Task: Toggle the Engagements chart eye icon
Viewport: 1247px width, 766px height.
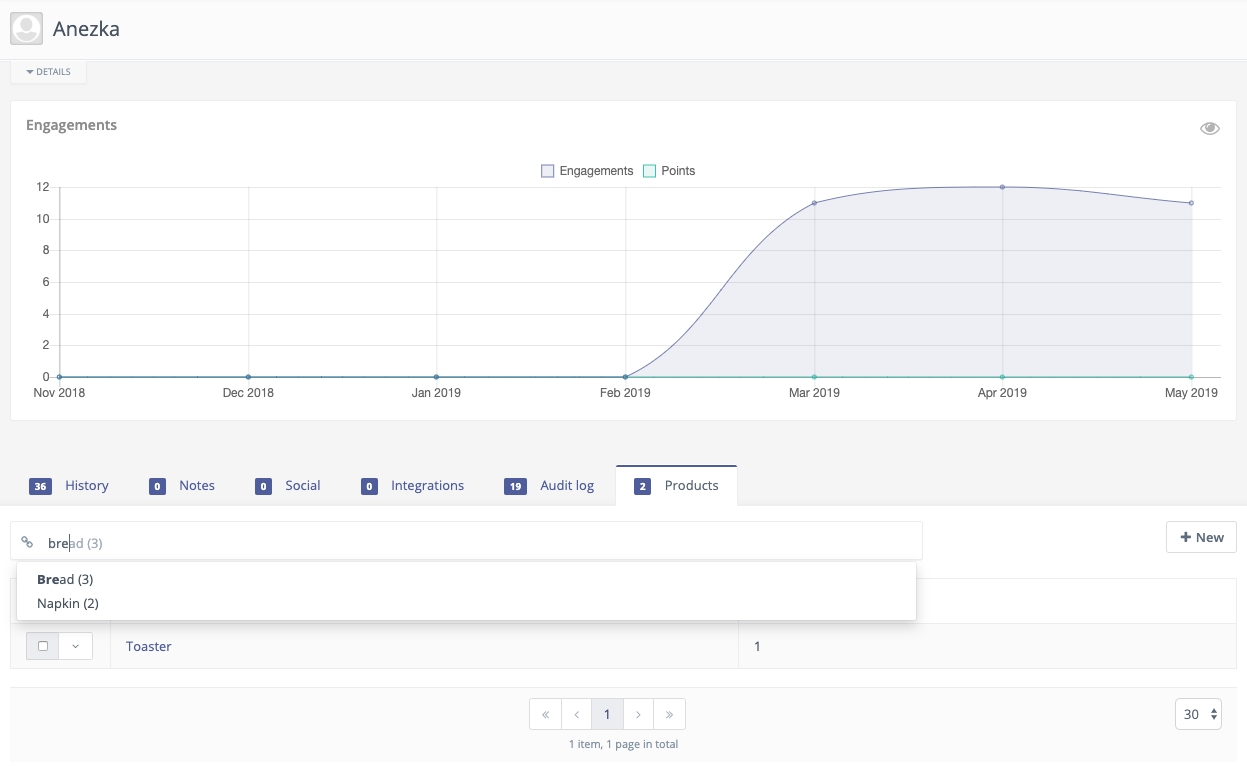Action: click(1209, 128)
